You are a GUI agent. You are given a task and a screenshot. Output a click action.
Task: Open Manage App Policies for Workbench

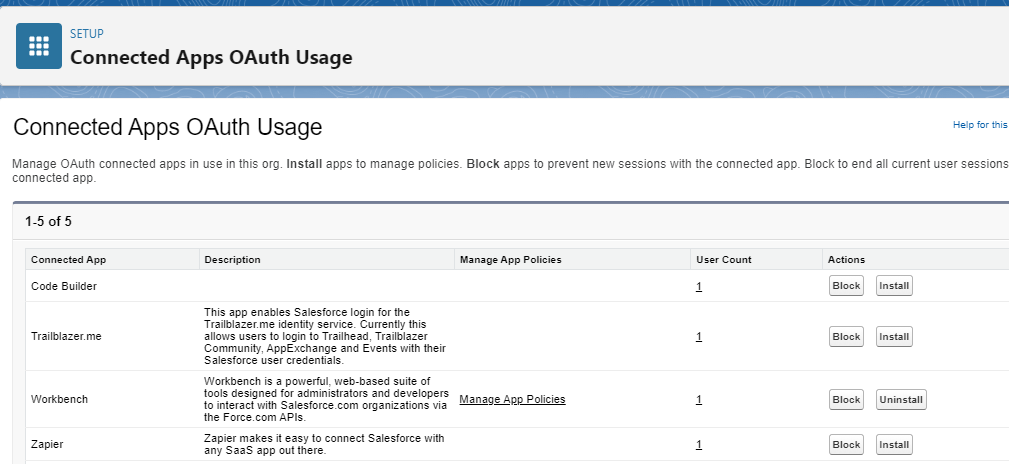[x=512, y=399]
